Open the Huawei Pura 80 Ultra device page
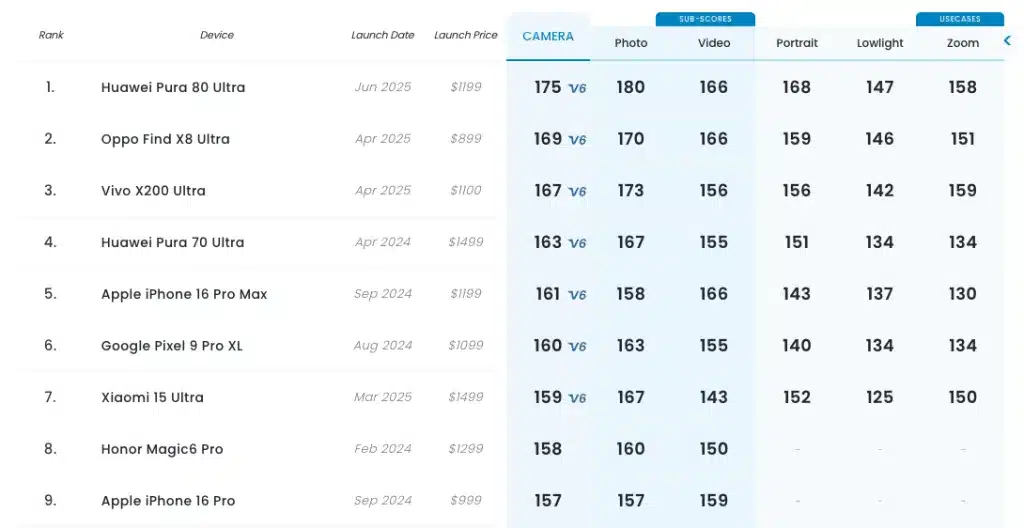 (173, 88)
